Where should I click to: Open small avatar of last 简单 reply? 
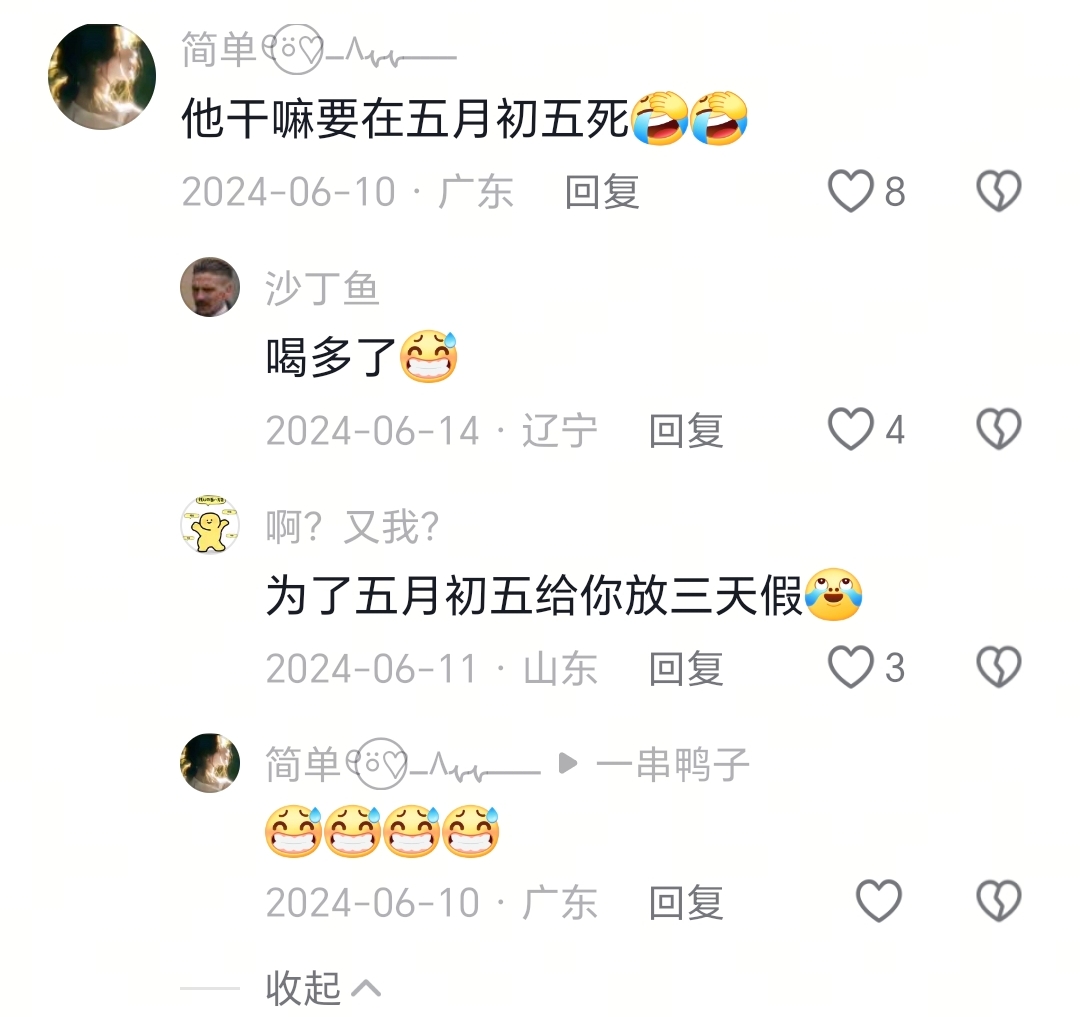pyautogui.click(x=210, y=763)
